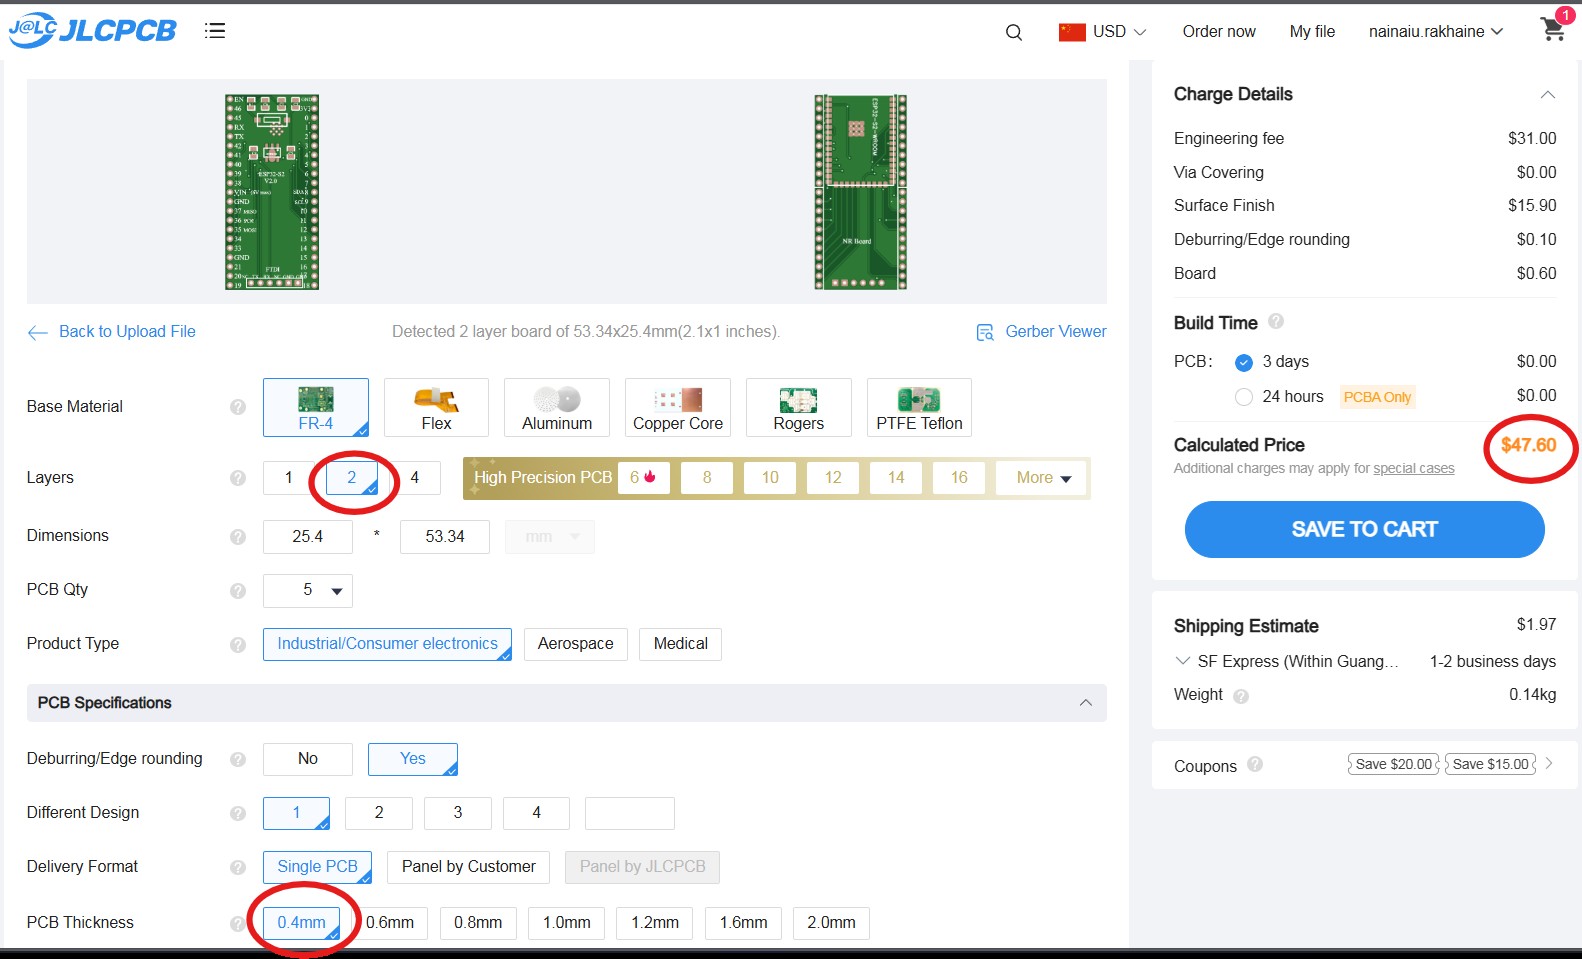
Task: Apply the Save $20.00 coupon
Action: 1393,764
